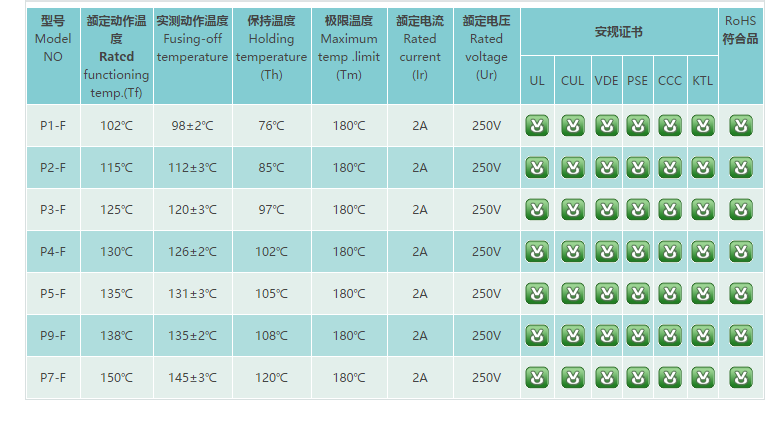Select the Holding temperature (Th) header

pyautogui.click(x=271, y=47)
